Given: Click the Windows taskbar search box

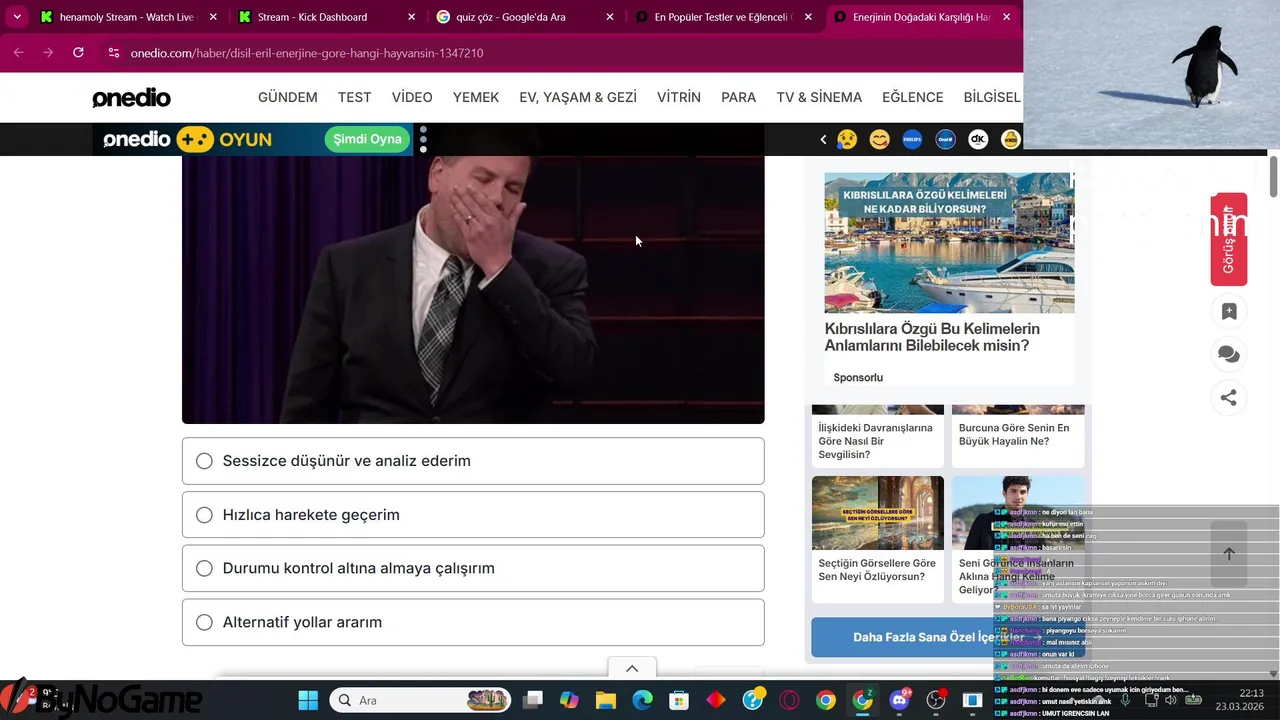Looking at the screenshot, I should point(420,700).
